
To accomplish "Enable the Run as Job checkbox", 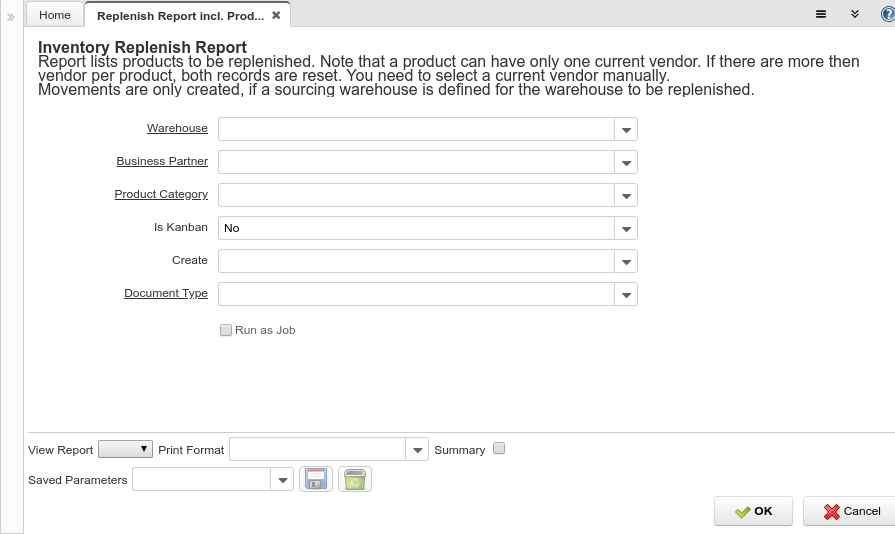I will click(x=226, y=330).
